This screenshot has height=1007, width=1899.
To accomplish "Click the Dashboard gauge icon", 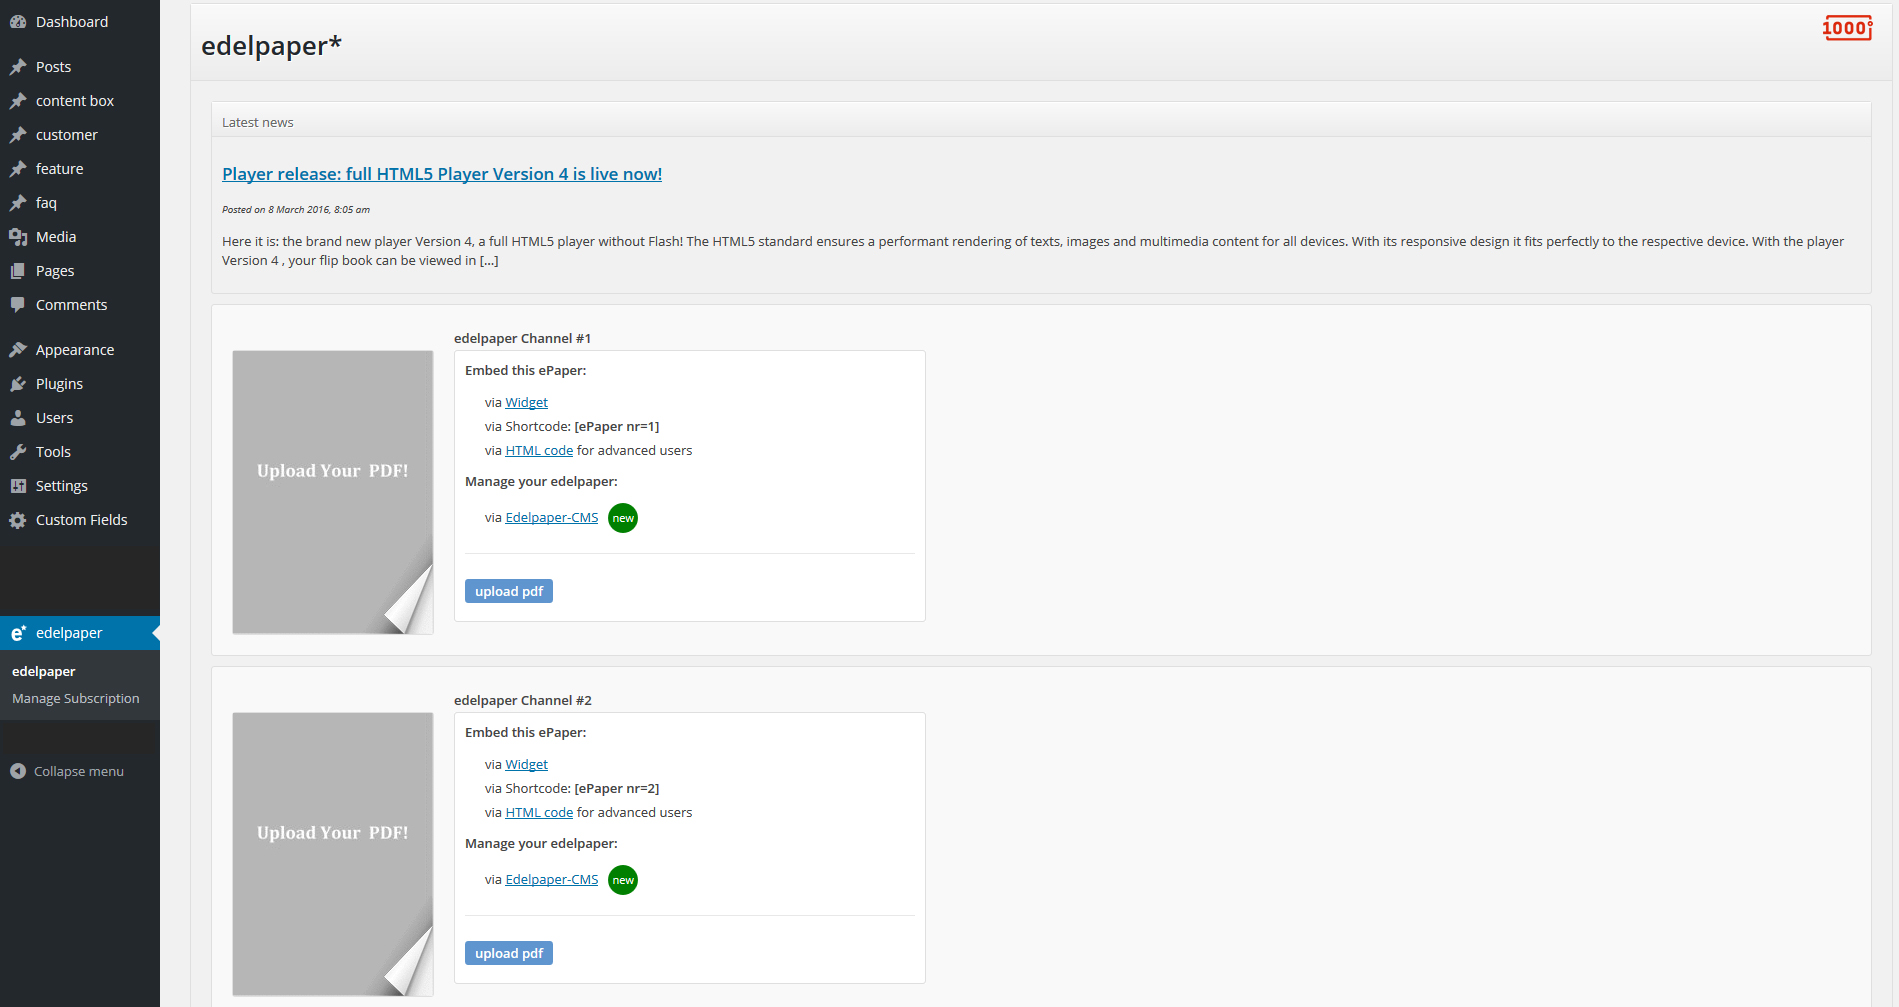I will (x=18, y=22).
